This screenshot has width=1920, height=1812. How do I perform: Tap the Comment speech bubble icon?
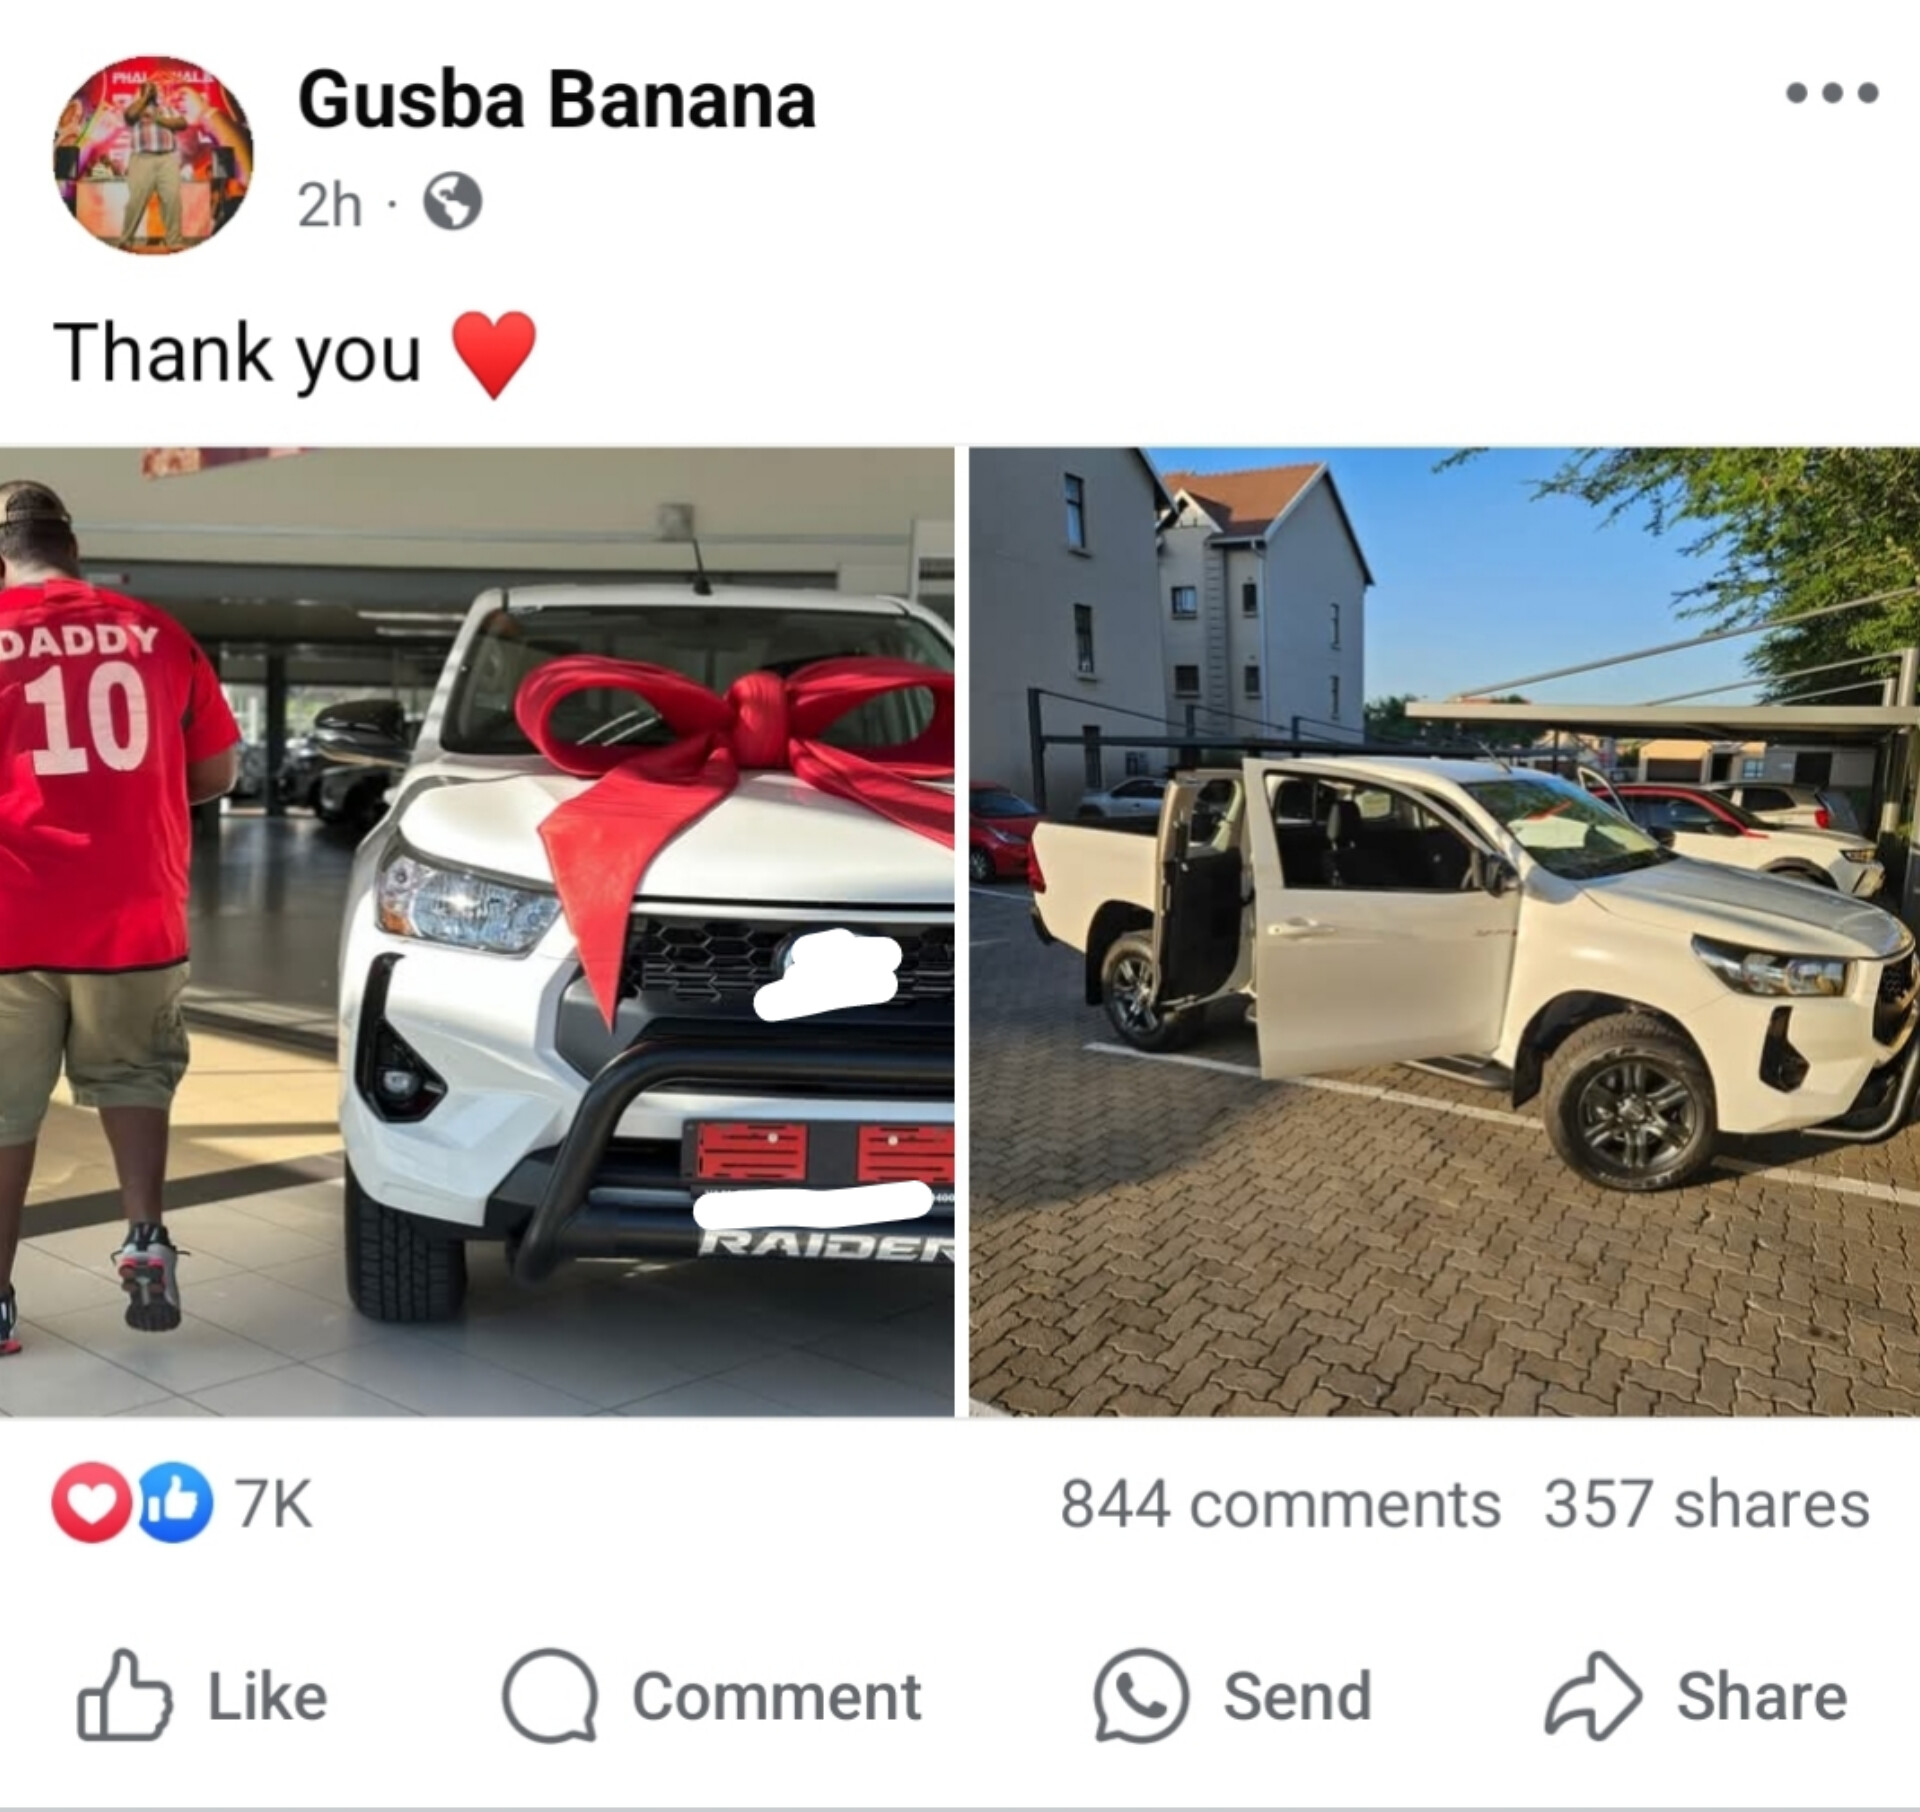click(x=550, y=1696)
